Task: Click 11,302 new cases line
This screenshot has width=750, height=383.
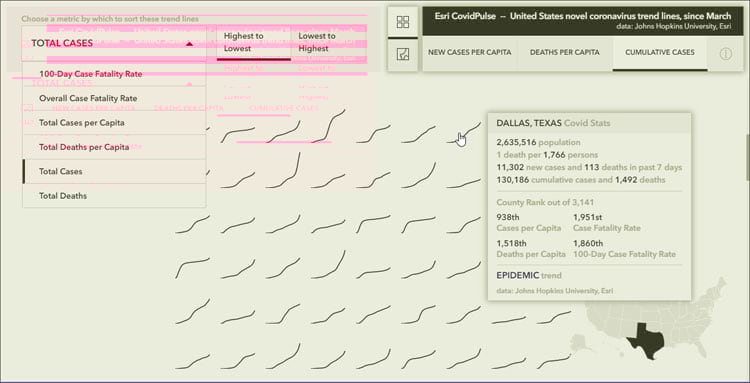Action: [x=589, y=168]
